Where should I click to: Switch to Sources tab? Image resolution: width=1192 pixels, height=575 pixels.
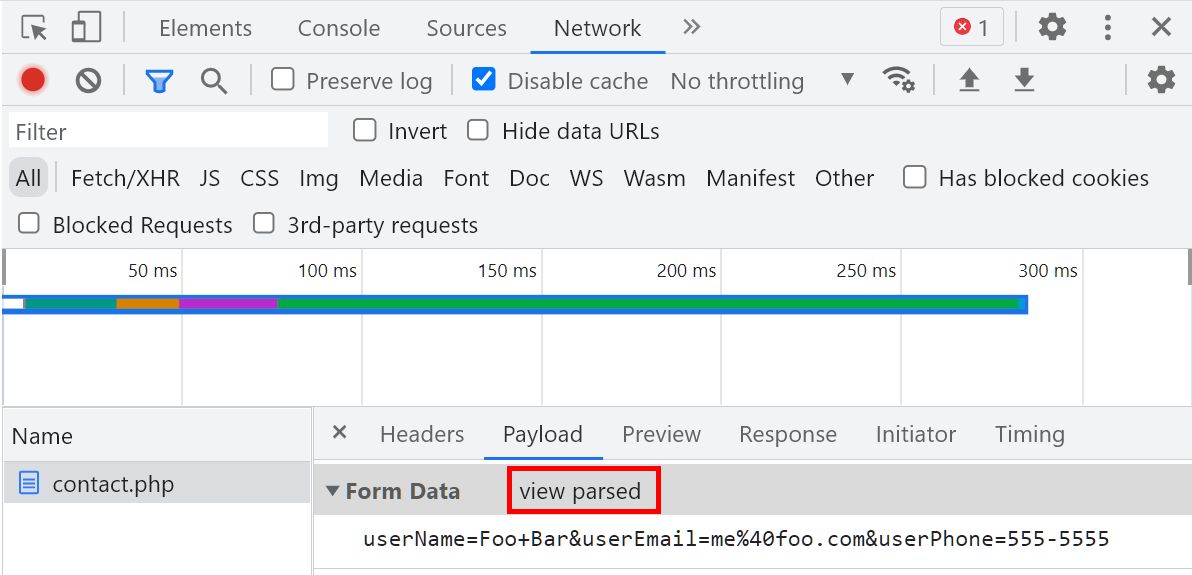click(466, 28)
